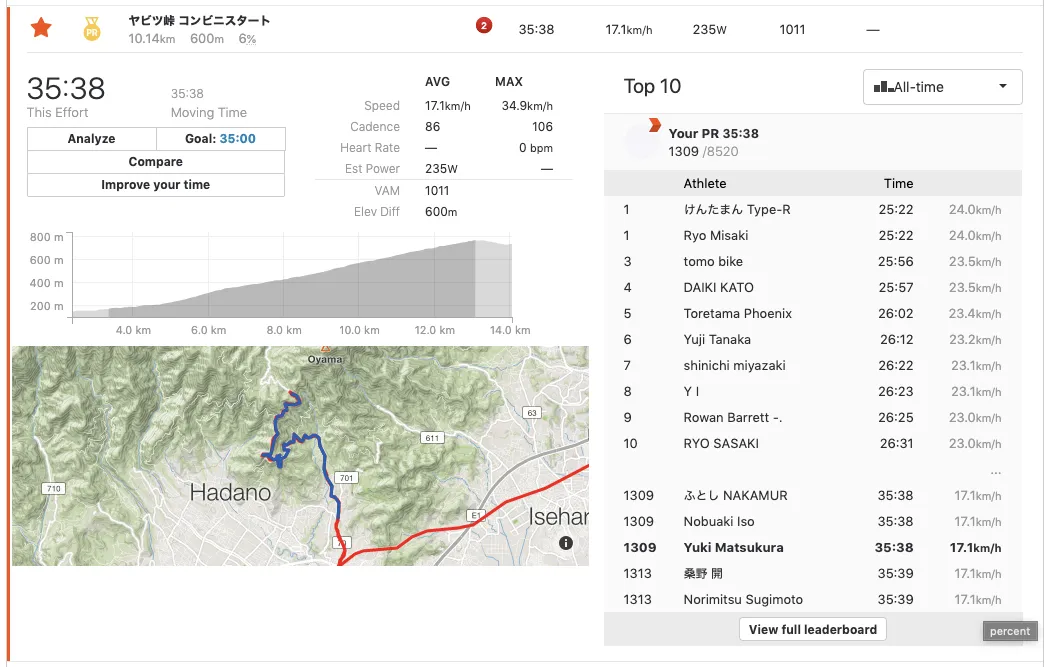Set goal via Goal: 35:00 button
Image resolution: width=1052 pixels, height=667 pixels.
220,139
